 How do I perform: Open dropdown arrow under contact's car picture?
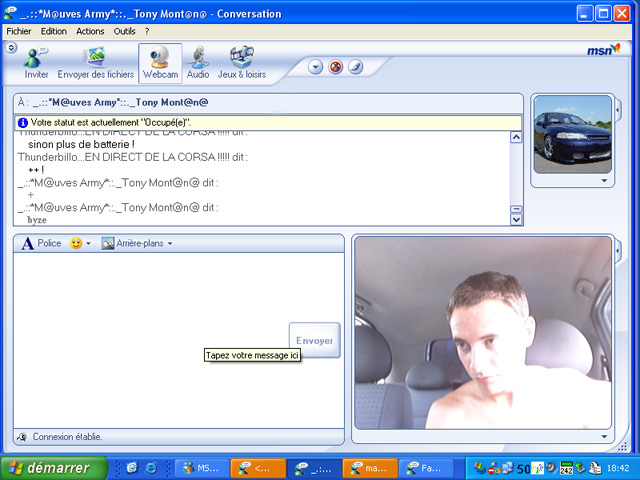click(x=604, y=180)
